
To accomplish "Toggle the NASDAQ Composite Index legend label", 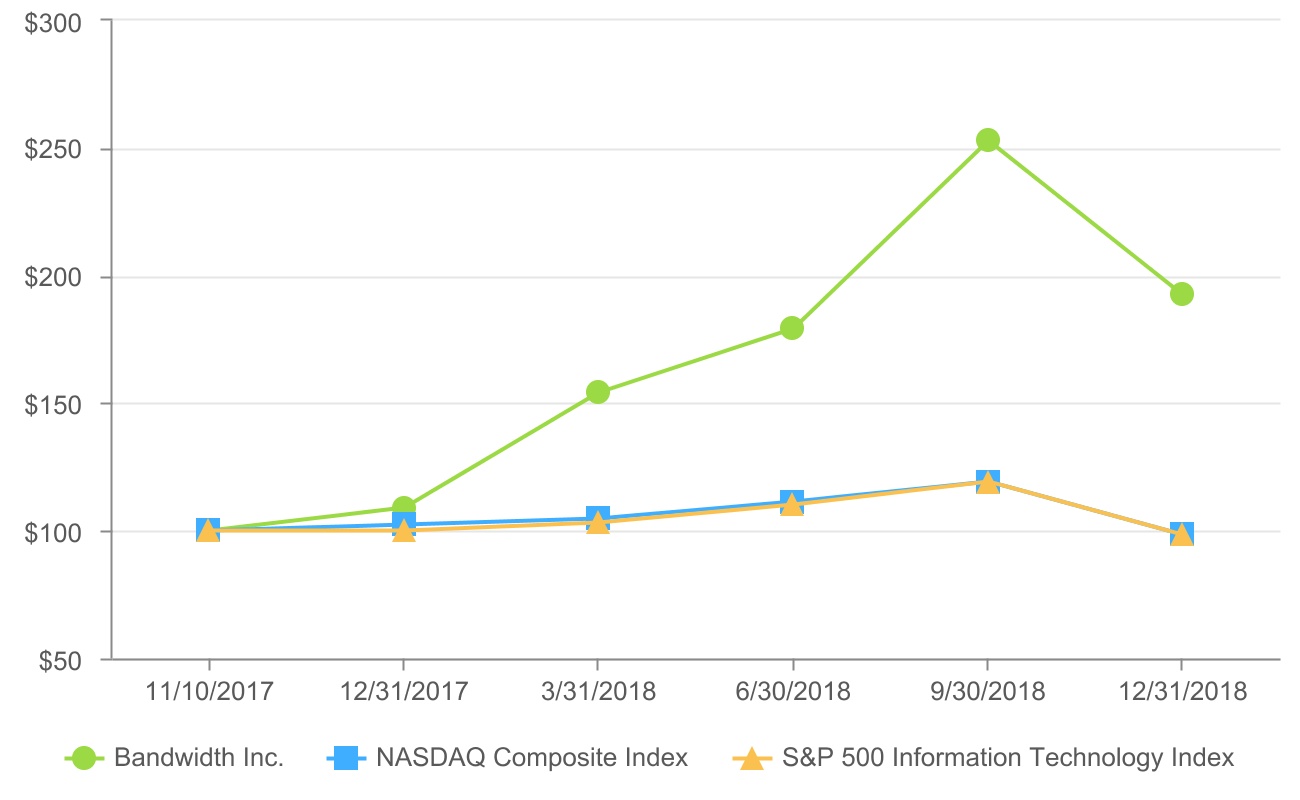I will [532, 758].
